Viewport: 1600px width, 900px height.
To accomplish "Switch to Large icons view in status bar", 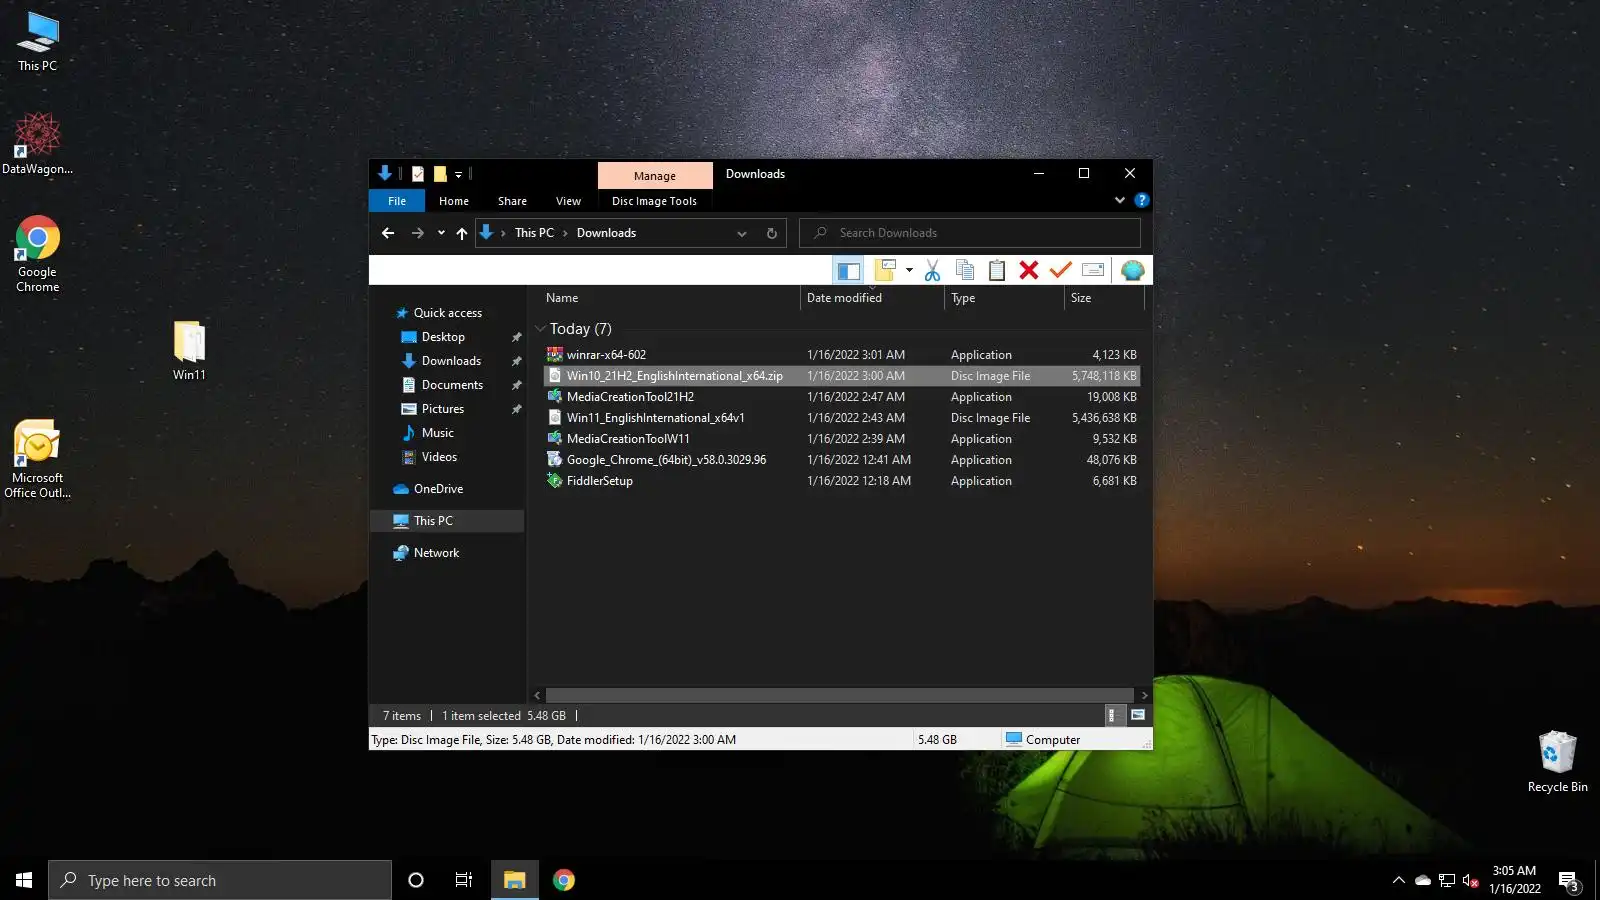I will pyautogui.click(x=1138, y=715).
